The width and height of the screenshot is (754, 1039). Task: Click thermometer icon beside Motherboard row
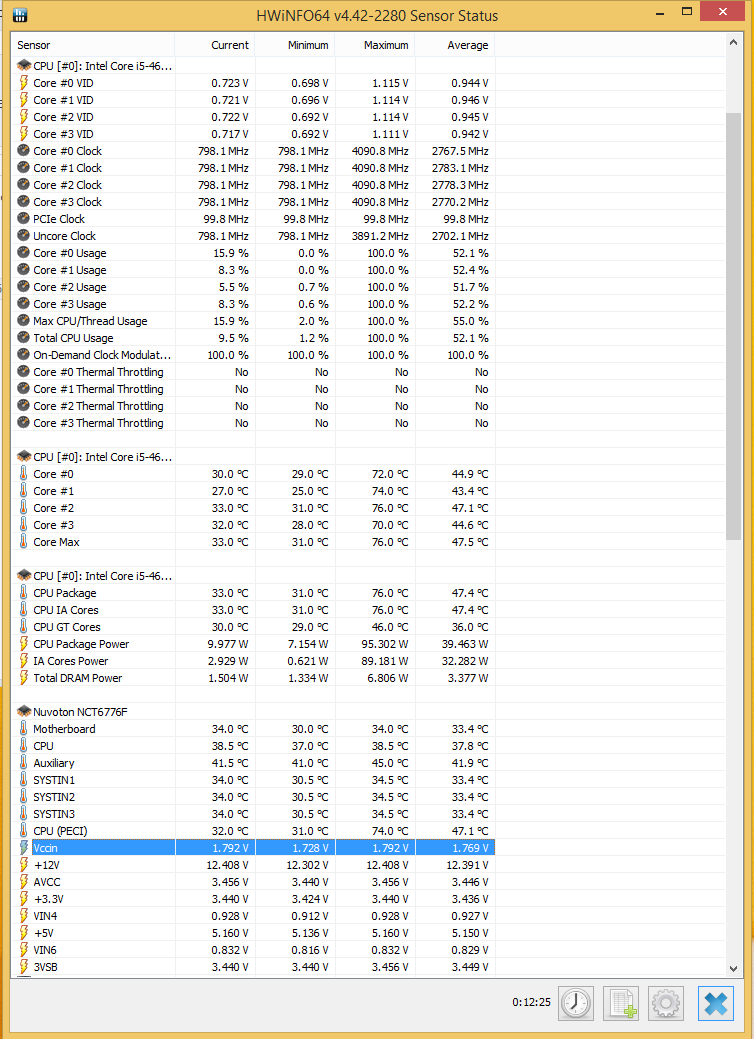(x=23, y=728)
